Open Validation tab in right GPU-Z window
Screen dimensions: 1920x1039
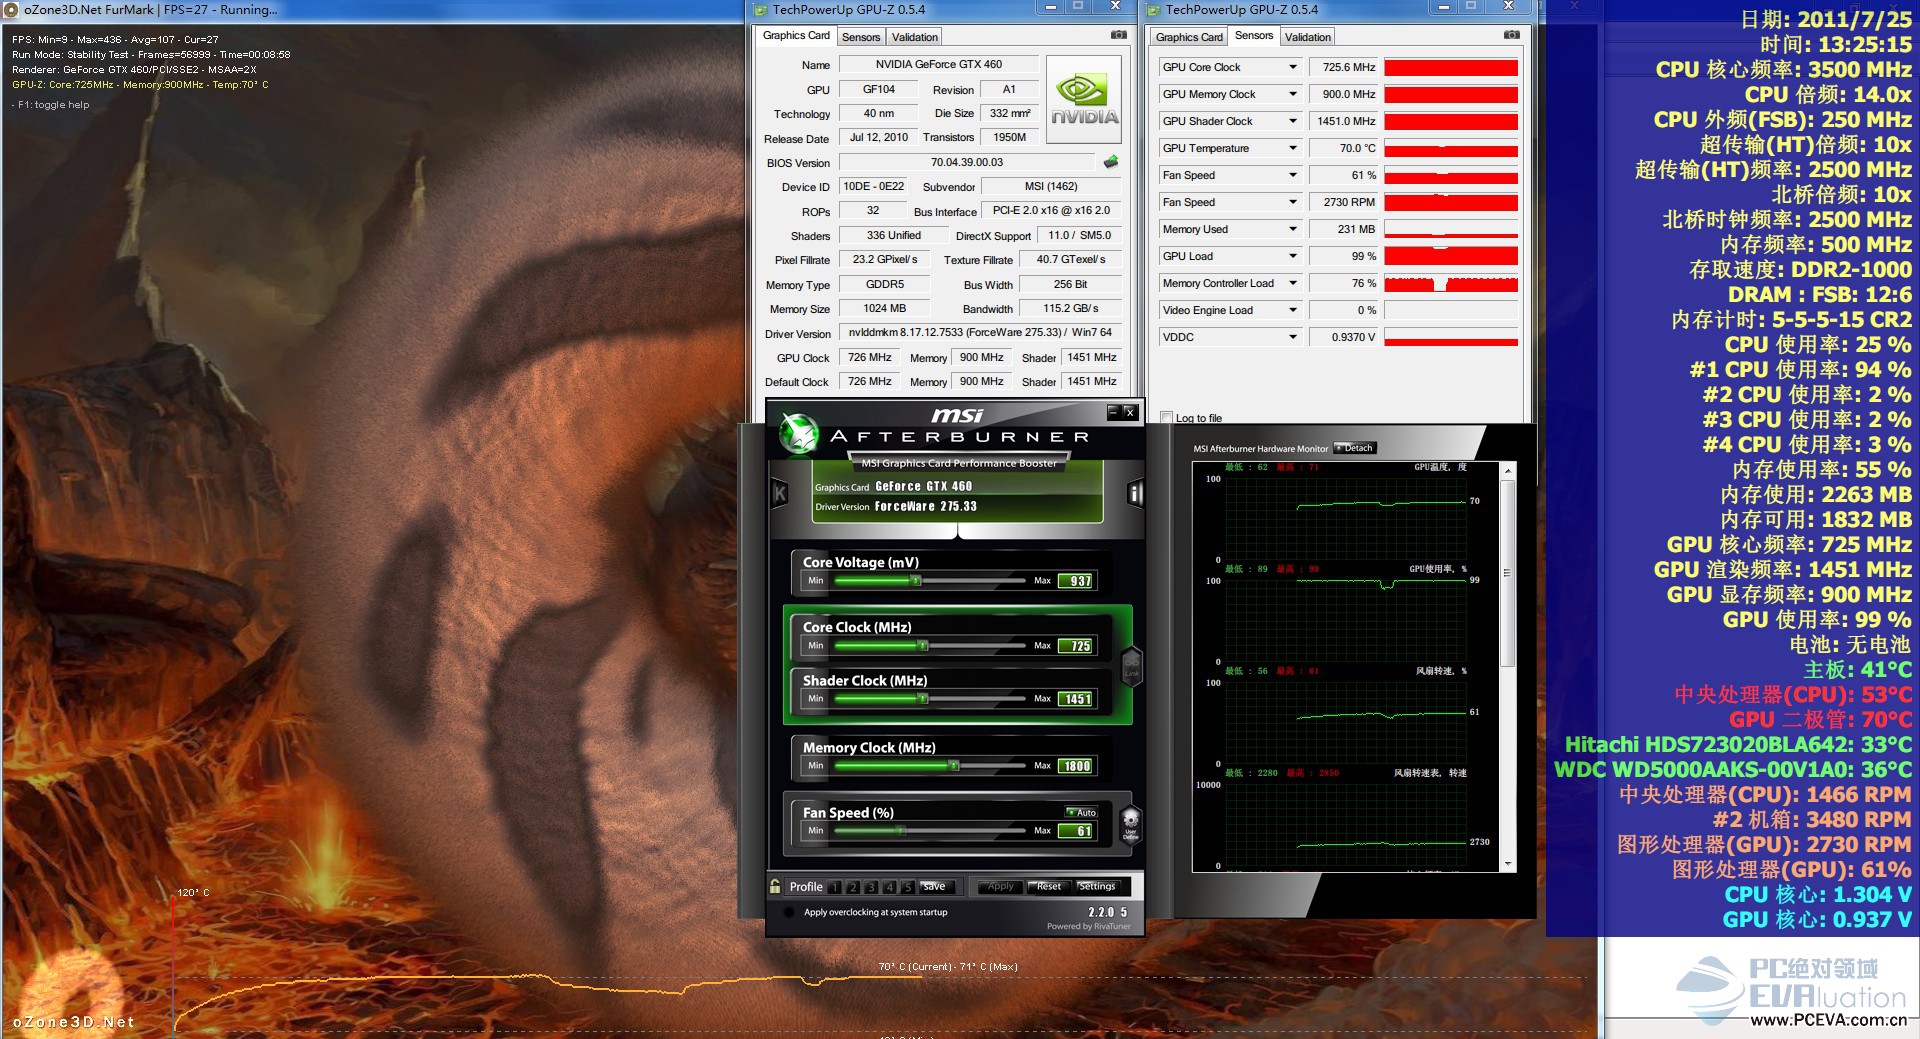(x=1308, y=37)
